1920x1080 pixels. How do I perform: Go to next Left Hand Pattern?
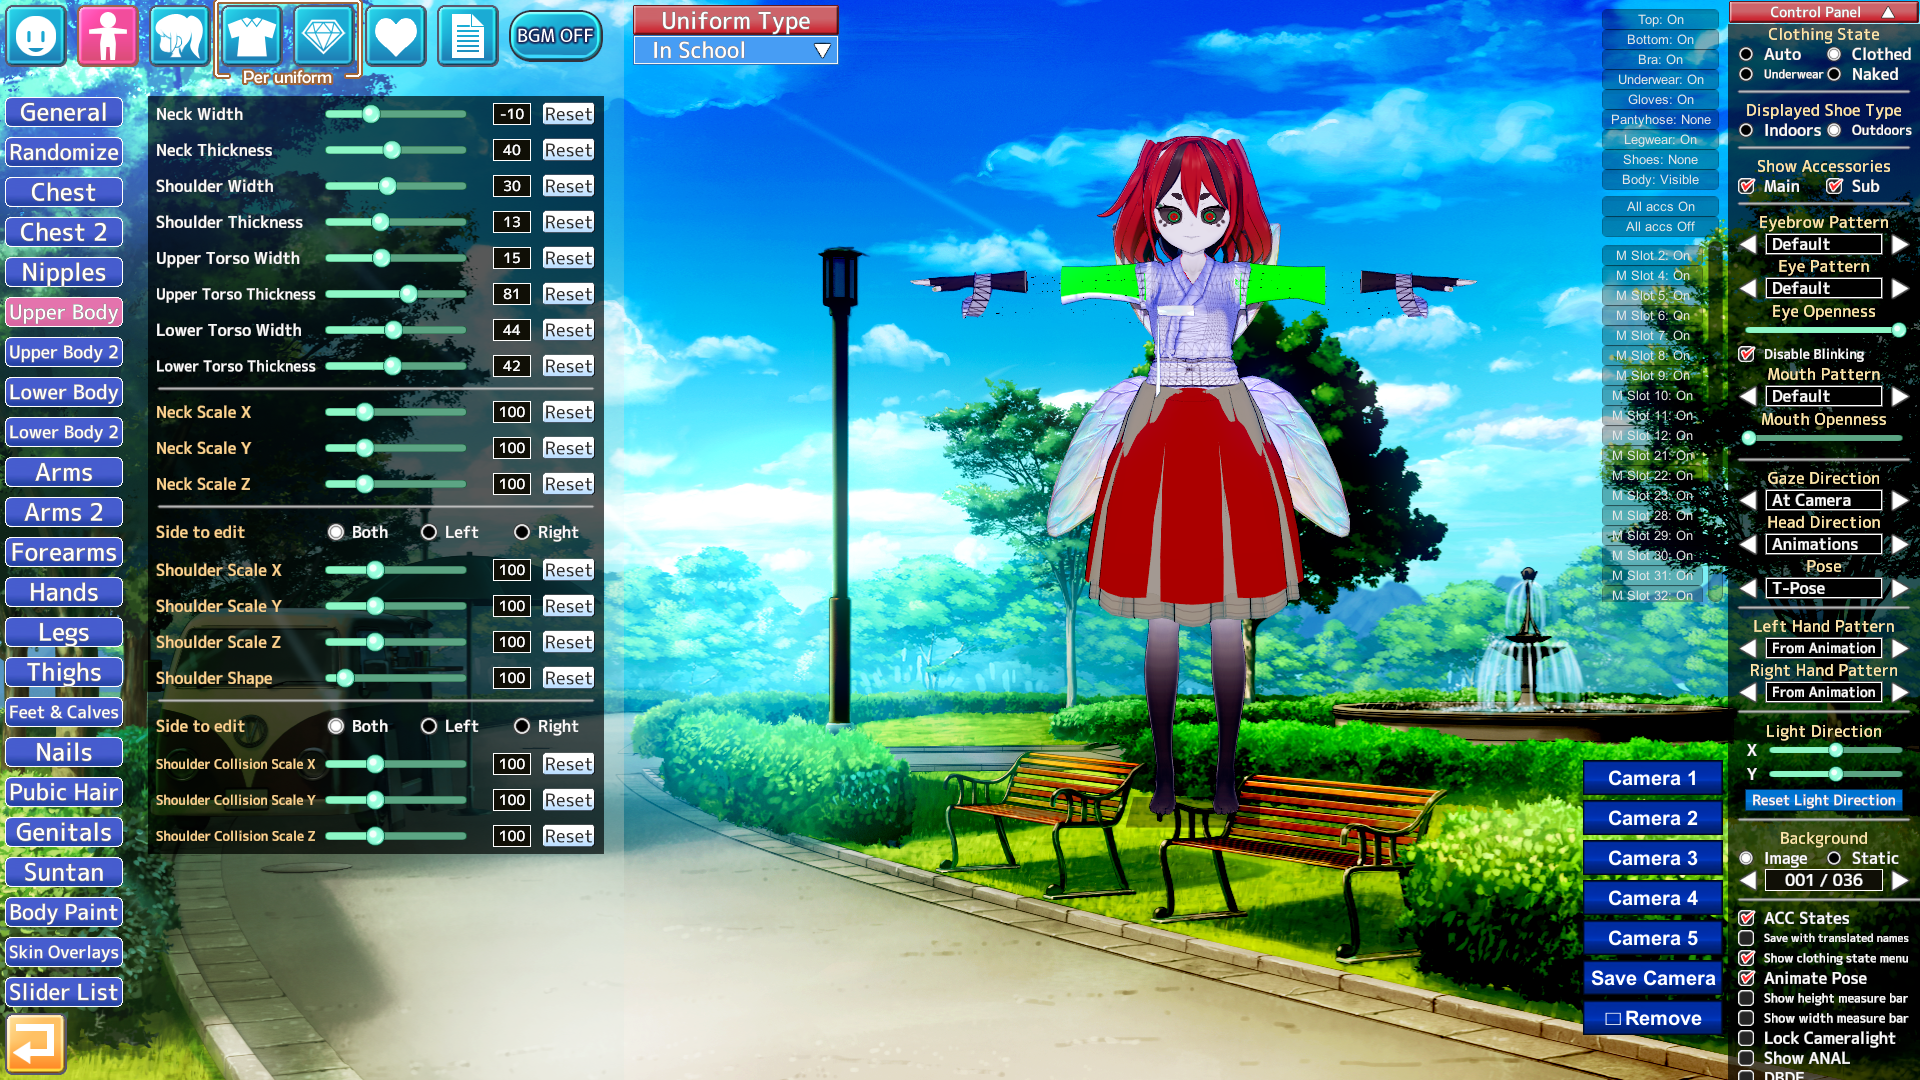[x=1900, y=648]
